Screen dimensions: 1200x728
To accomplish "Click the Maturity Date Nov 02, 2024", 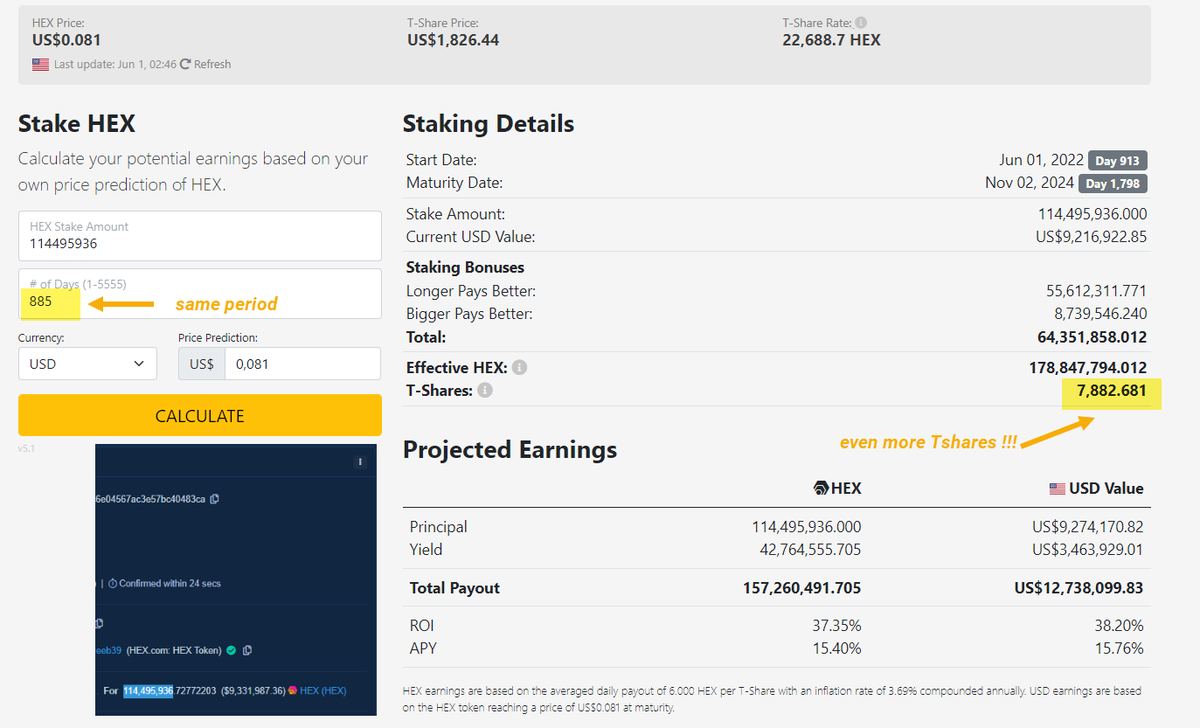I will [x=1029, y=183].
